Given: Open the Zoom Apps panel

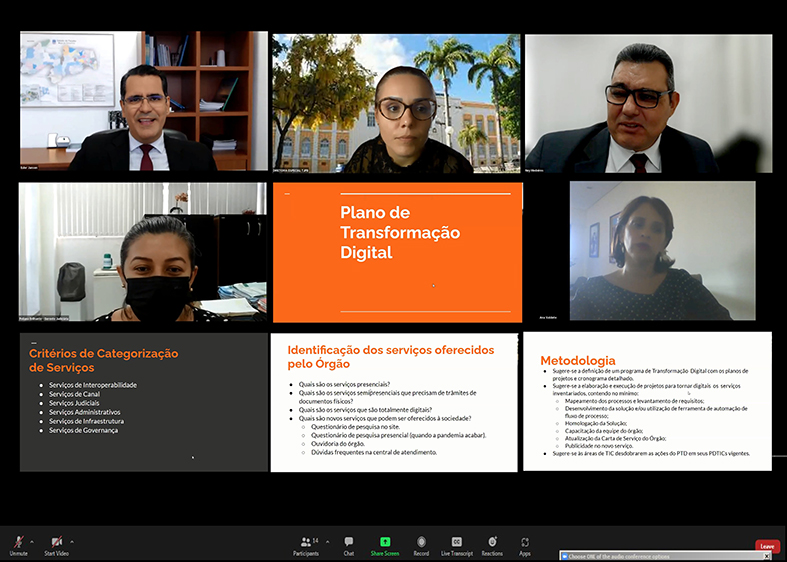Looking at the screenshot, I should [525, 546].
